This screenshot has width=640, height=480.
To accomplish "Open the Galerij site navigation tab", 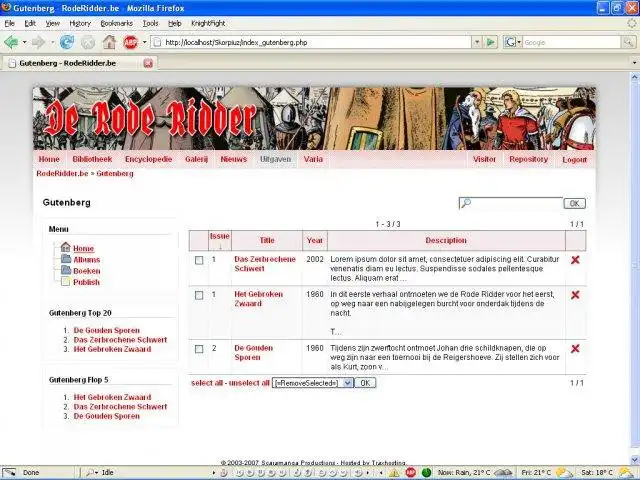I will coord(196,159).
